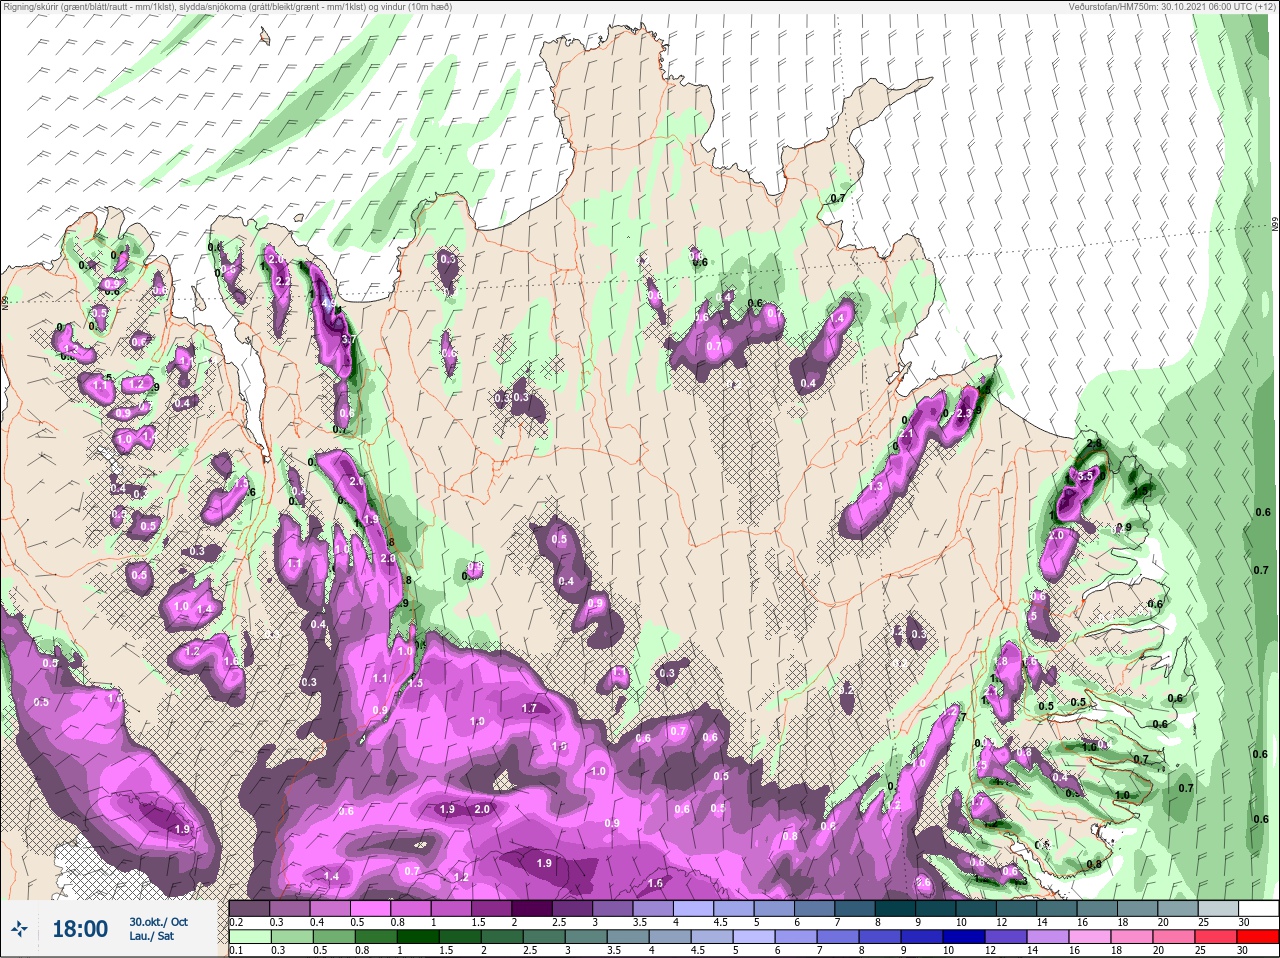This screenshot has width=1280, height=958.
Task: Click the date text '30.okt./ Oct'
Action: pos(158,922)
